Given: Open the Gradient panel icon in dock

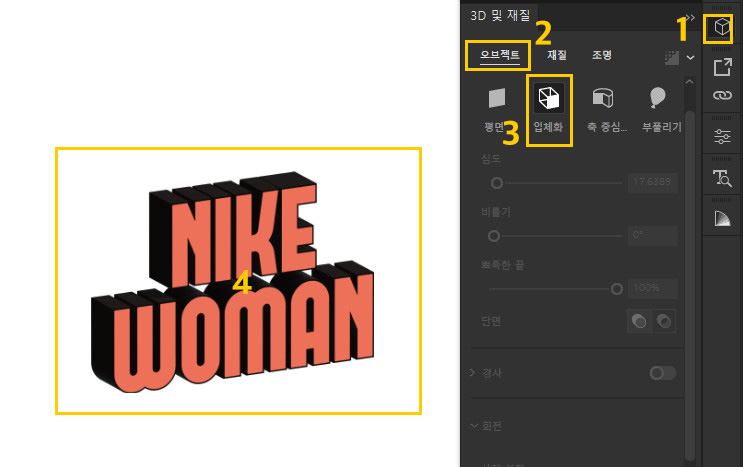Looking at the screenshot, I should click(x=722, y=218).
